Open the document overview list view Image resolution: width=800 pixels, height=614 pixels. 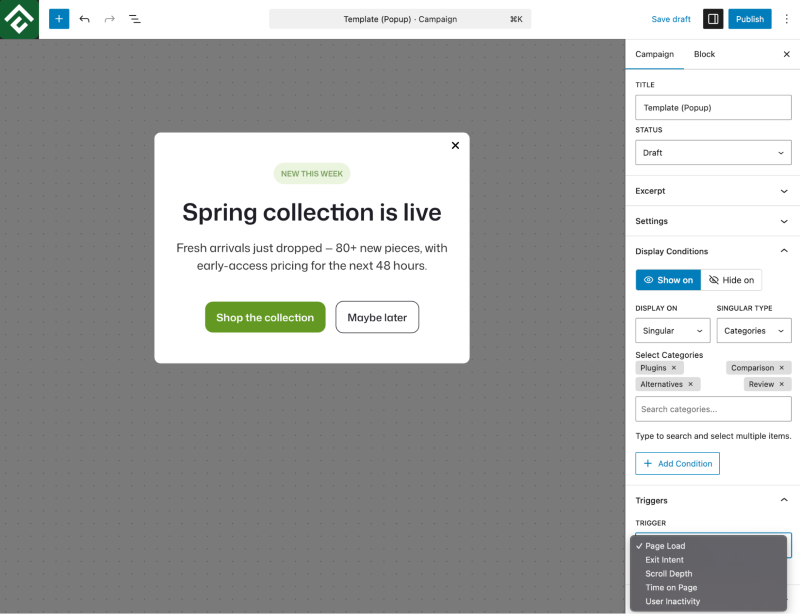[135, 19]
